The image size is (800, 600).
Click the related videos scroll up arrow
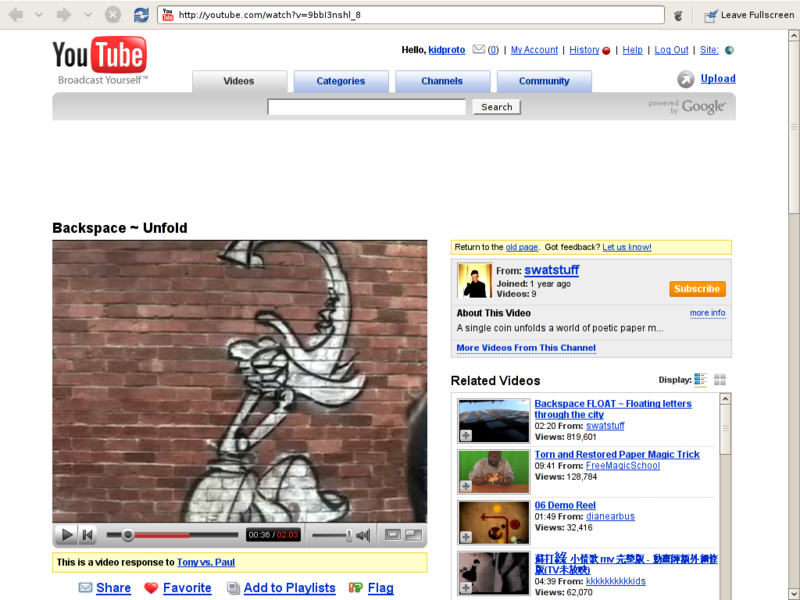coord(725,399)
